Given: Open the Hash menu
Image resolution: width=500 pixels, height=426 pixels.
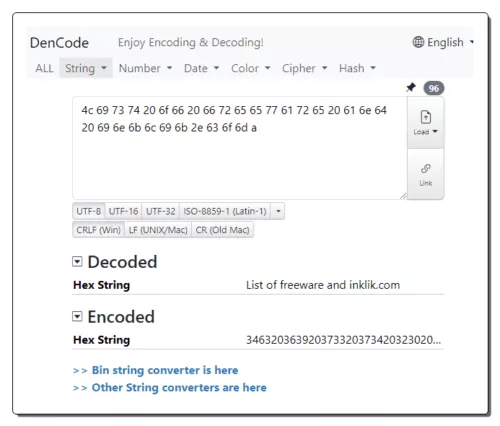Looking at the screenshot, I should 357,68.
